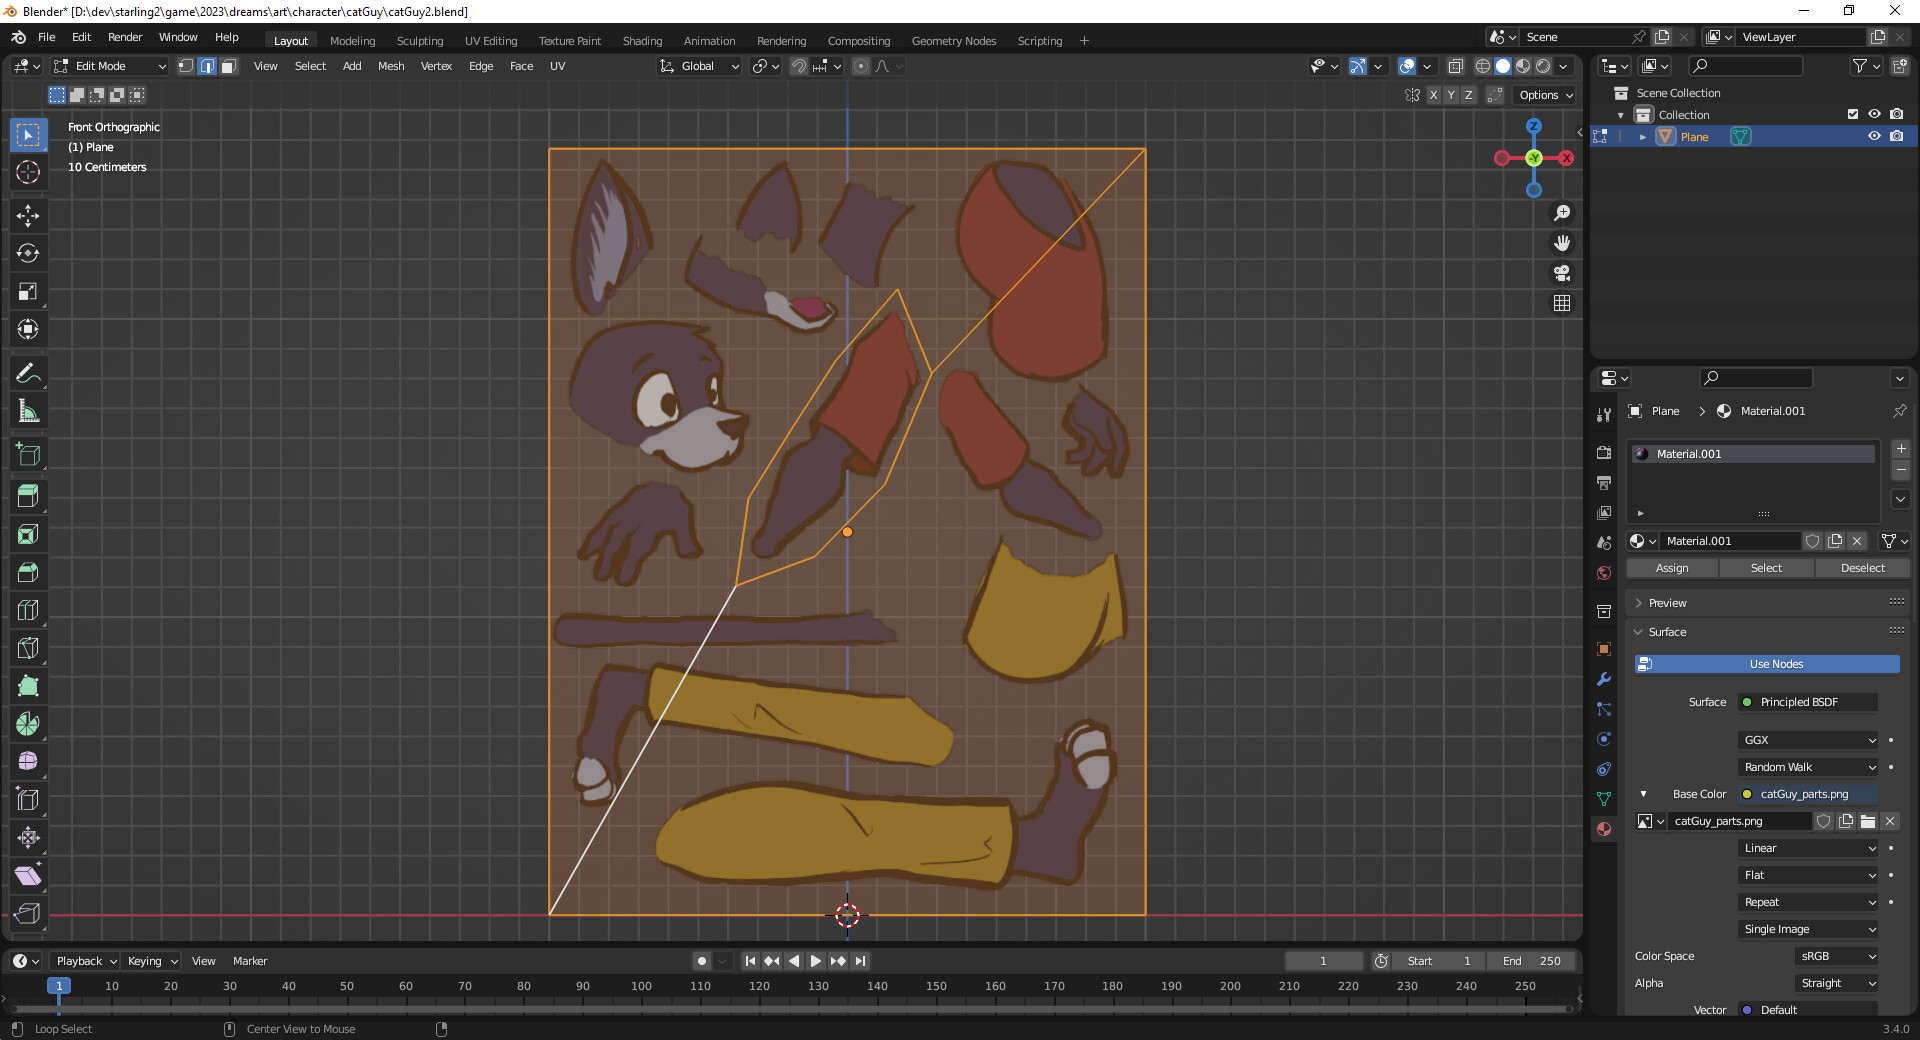
Task: Select the Rotate tool
Action: 28,253
